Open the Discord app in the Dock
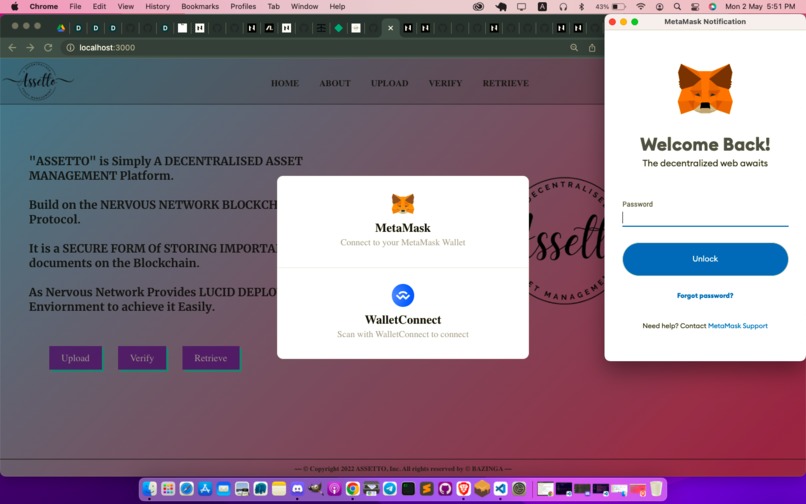 coord(297,488)
